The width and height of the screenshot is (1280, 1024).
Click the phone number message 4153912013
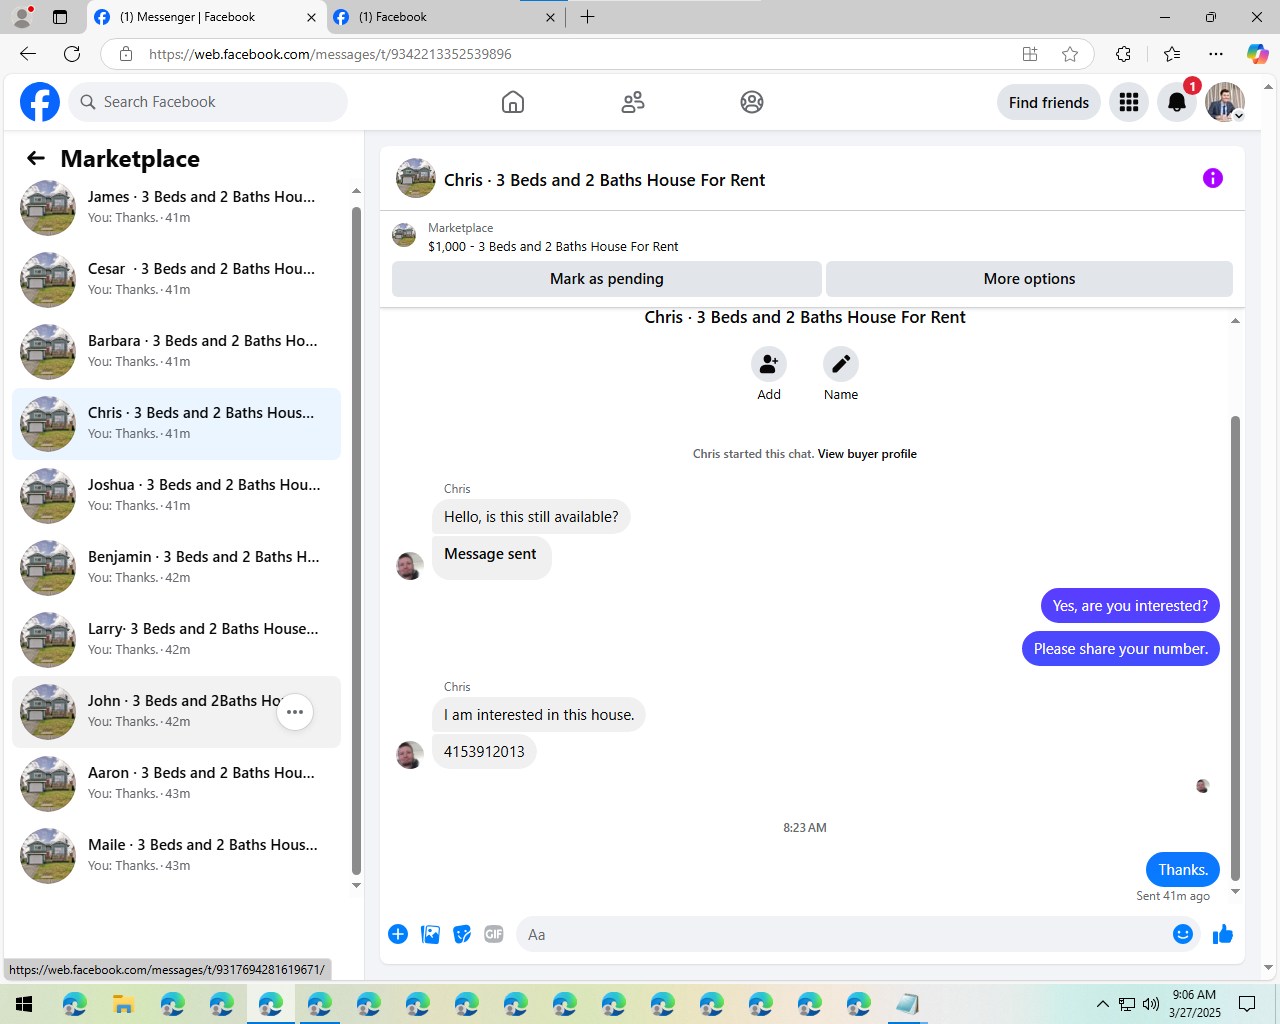click(x=484, y=752)
